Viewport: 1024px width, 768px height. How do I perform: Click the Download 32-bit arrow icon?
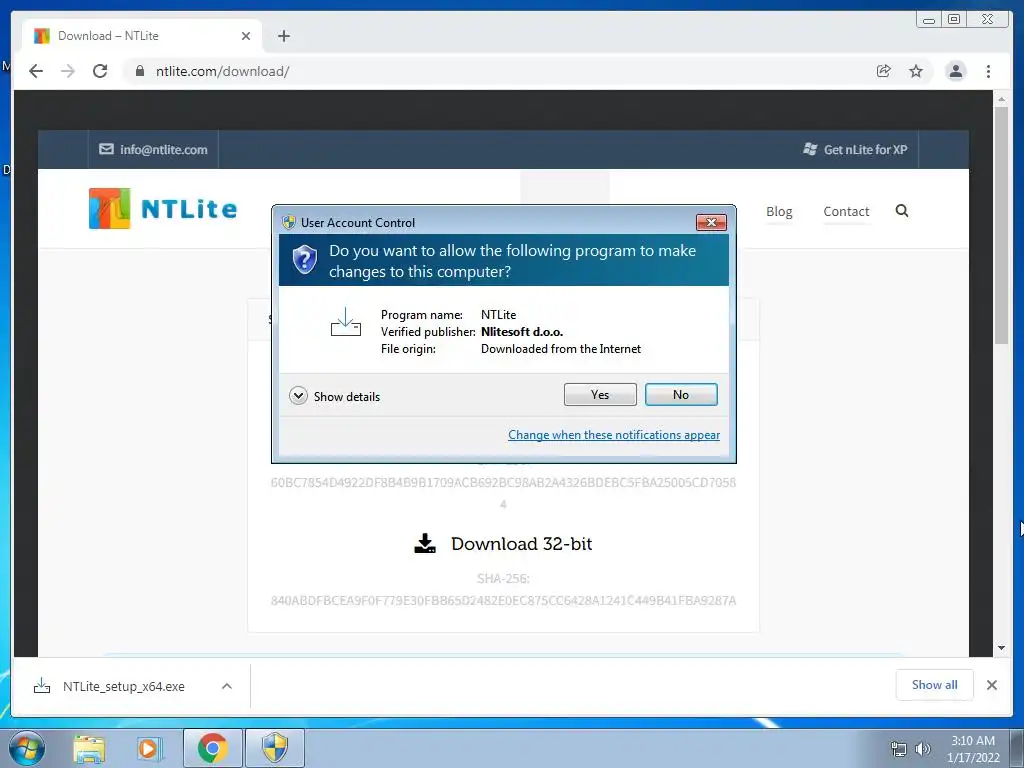(x=424, y=543)
